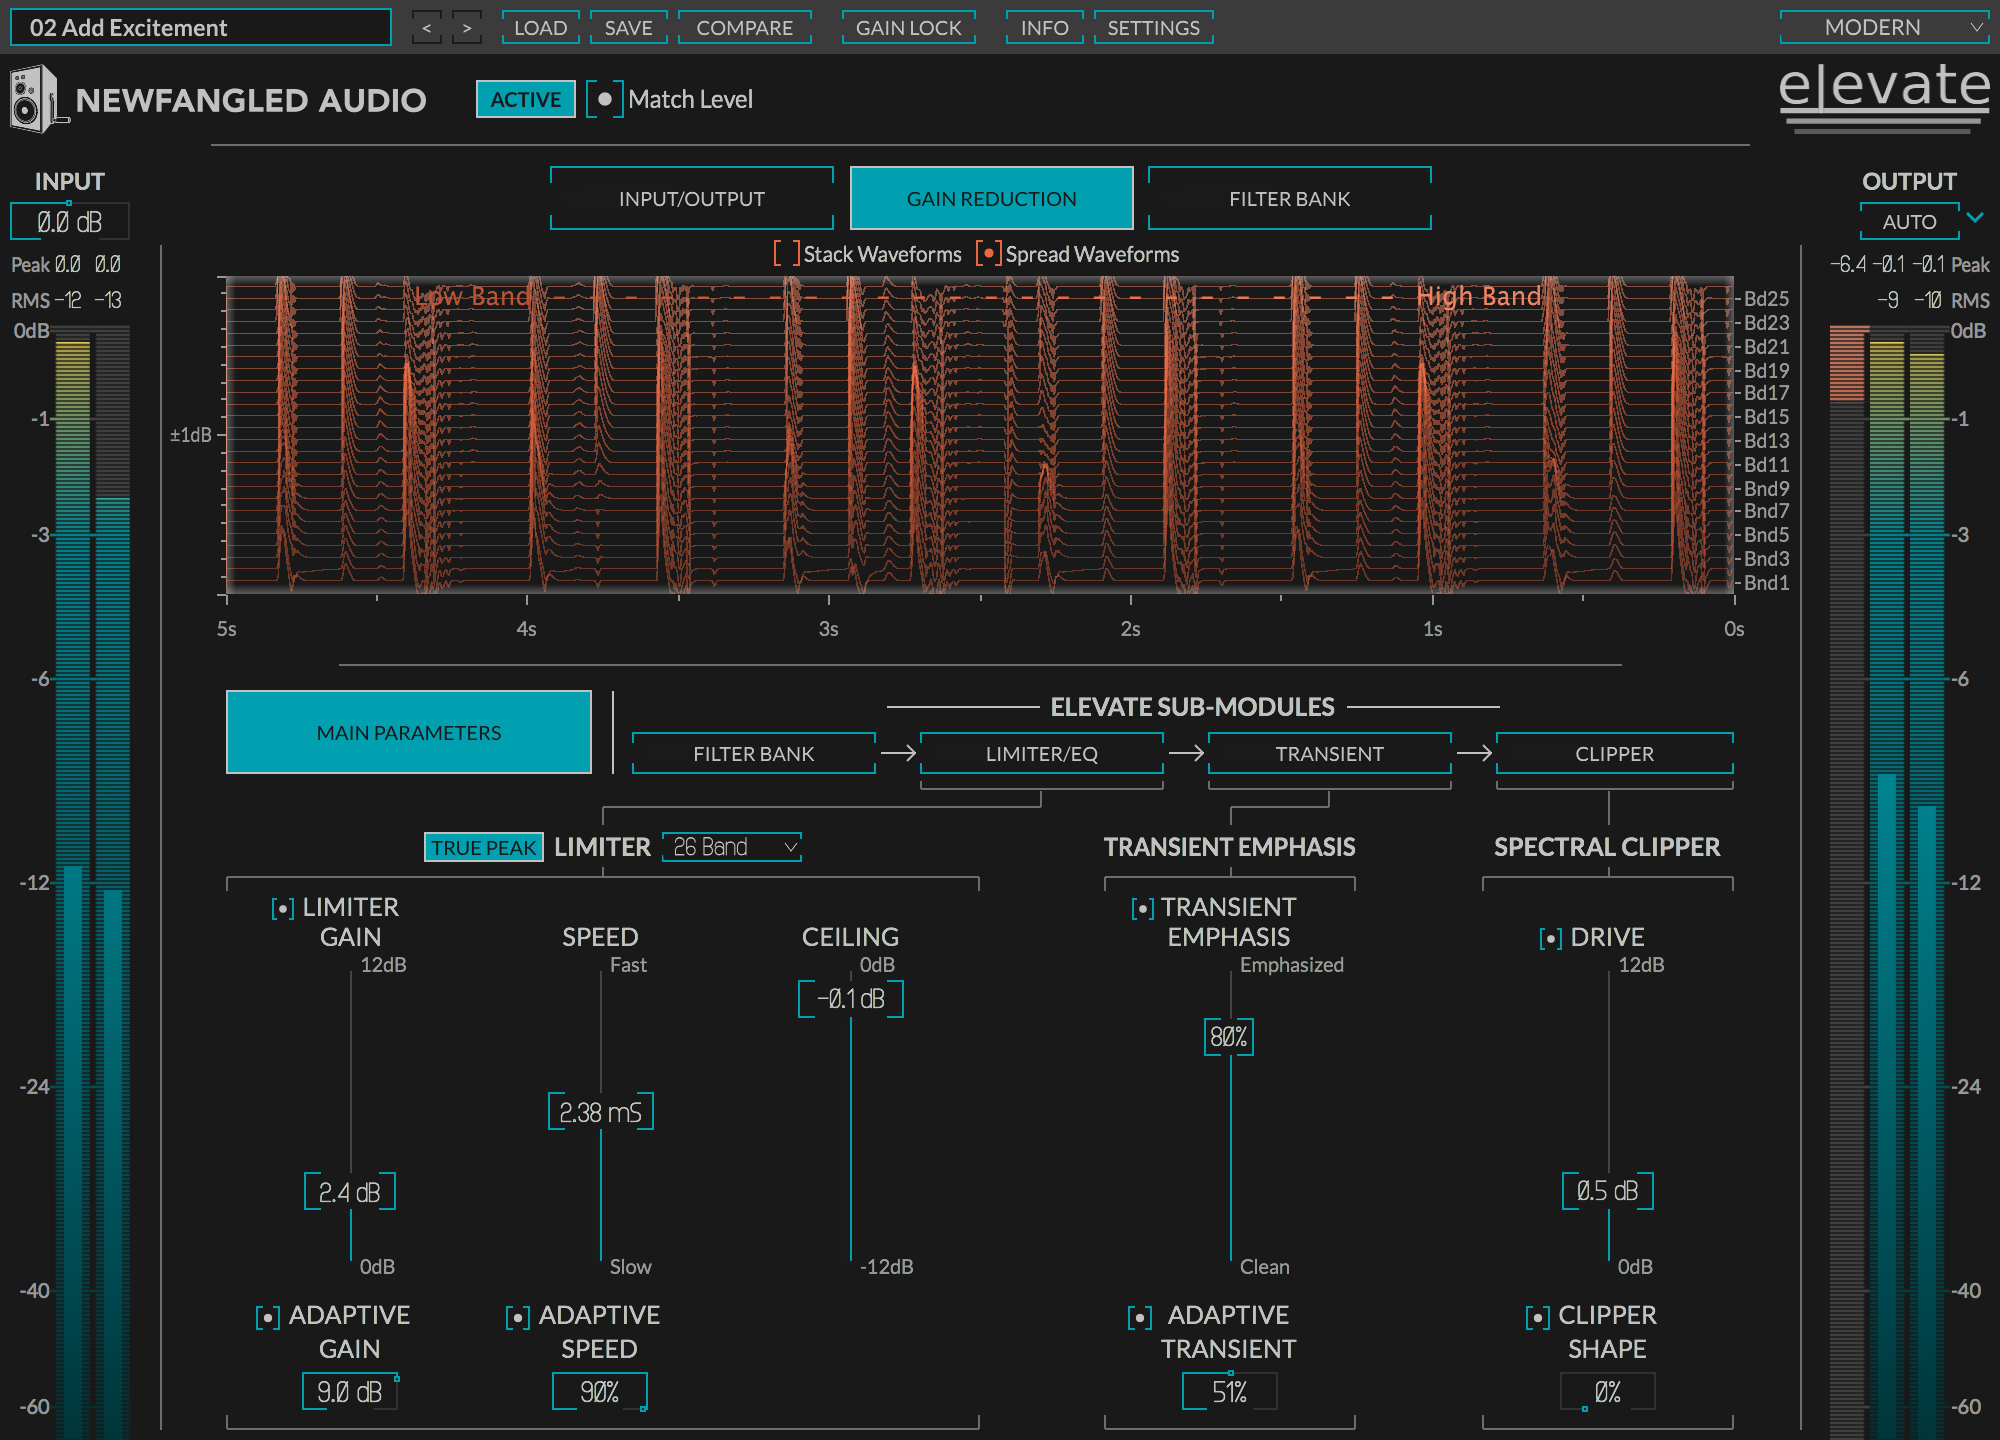Click the previous preset arrow

pyautogui.click(x=427, y=27)
